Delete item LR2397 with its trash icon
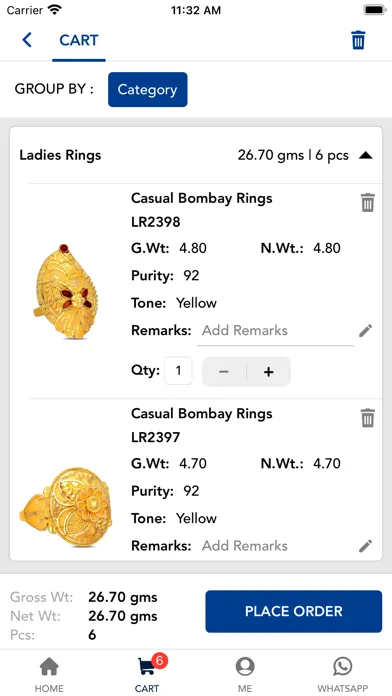Image resolution: width=392 pixels, height=696 pixels. point(368,418)
